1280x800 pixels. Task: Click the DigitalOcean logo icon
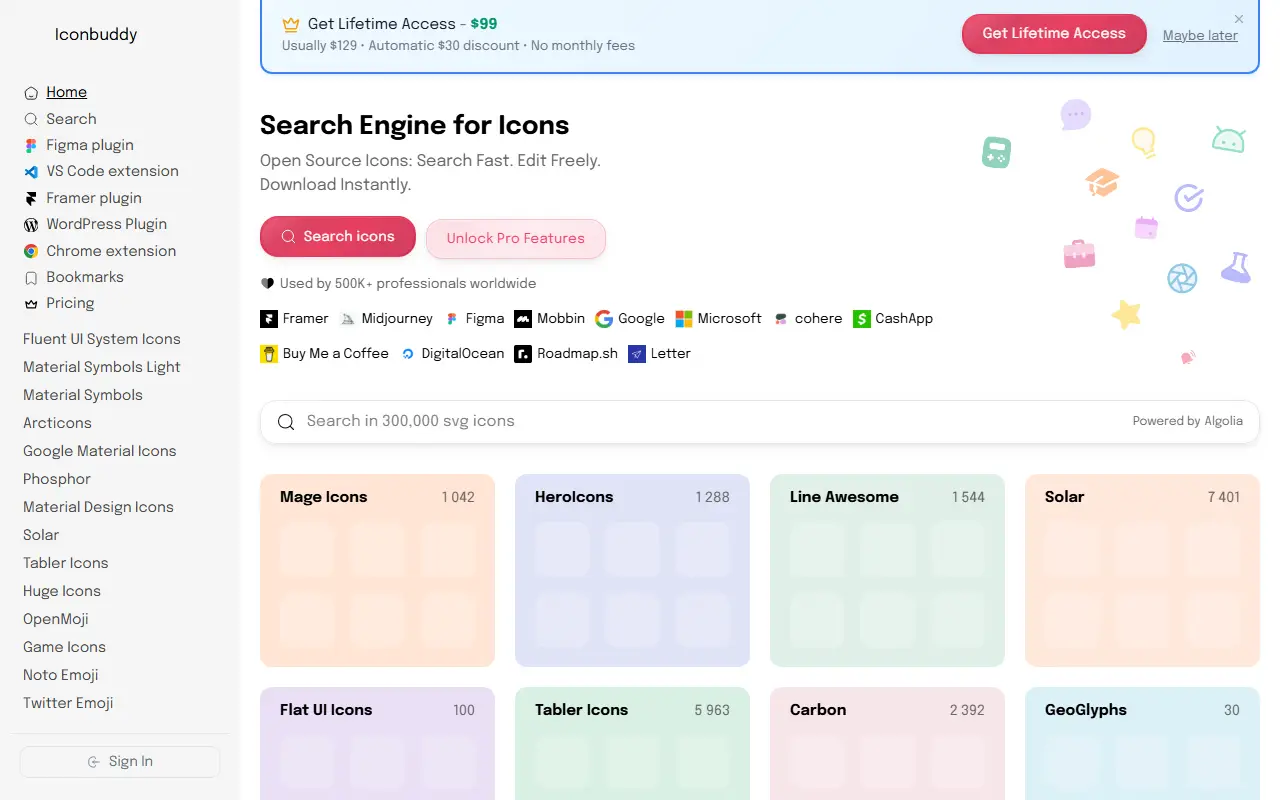408,354
